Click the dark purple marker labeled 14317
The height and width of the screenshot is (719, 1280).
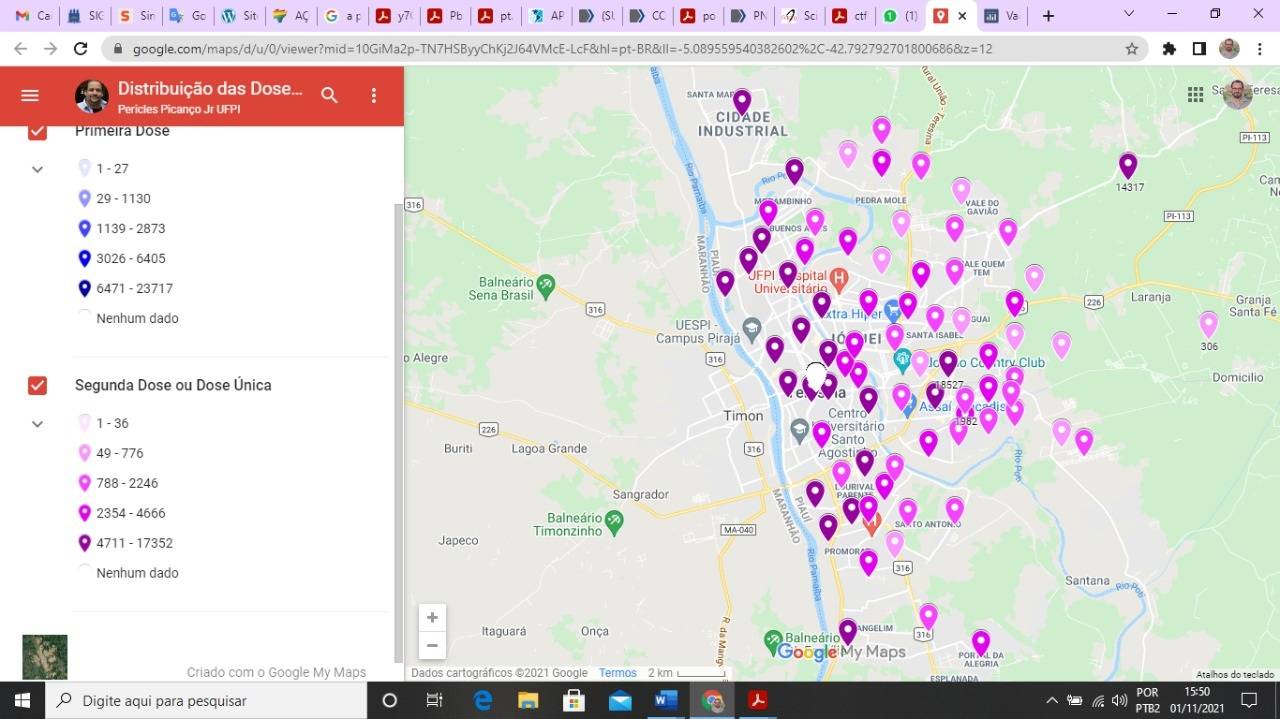click(x=1128, y=166)
